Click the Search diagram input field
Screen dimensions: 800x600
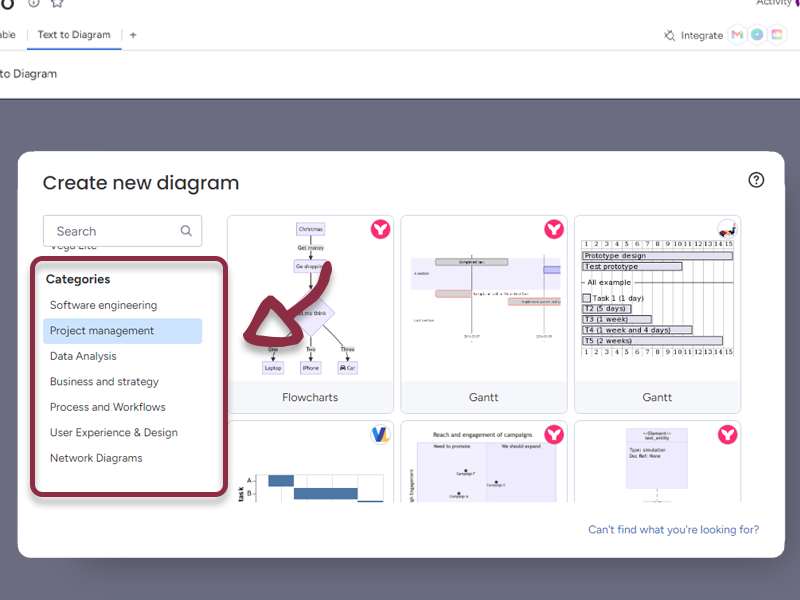110,231
